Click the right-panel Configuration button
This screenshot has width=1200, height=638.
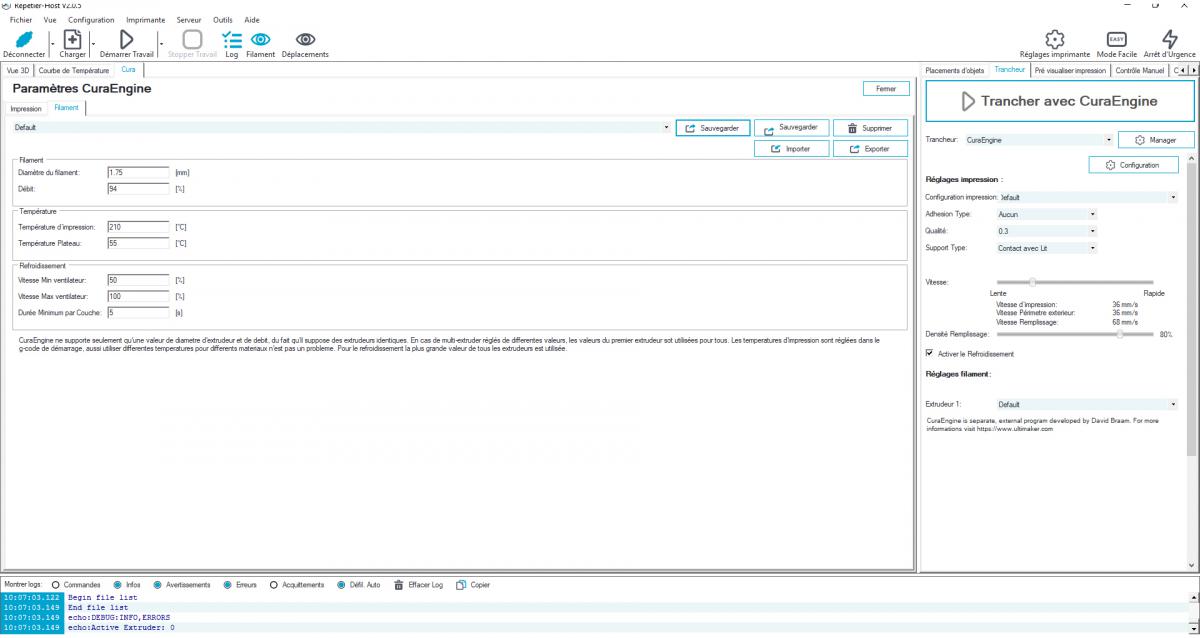tap(1134, 164)
